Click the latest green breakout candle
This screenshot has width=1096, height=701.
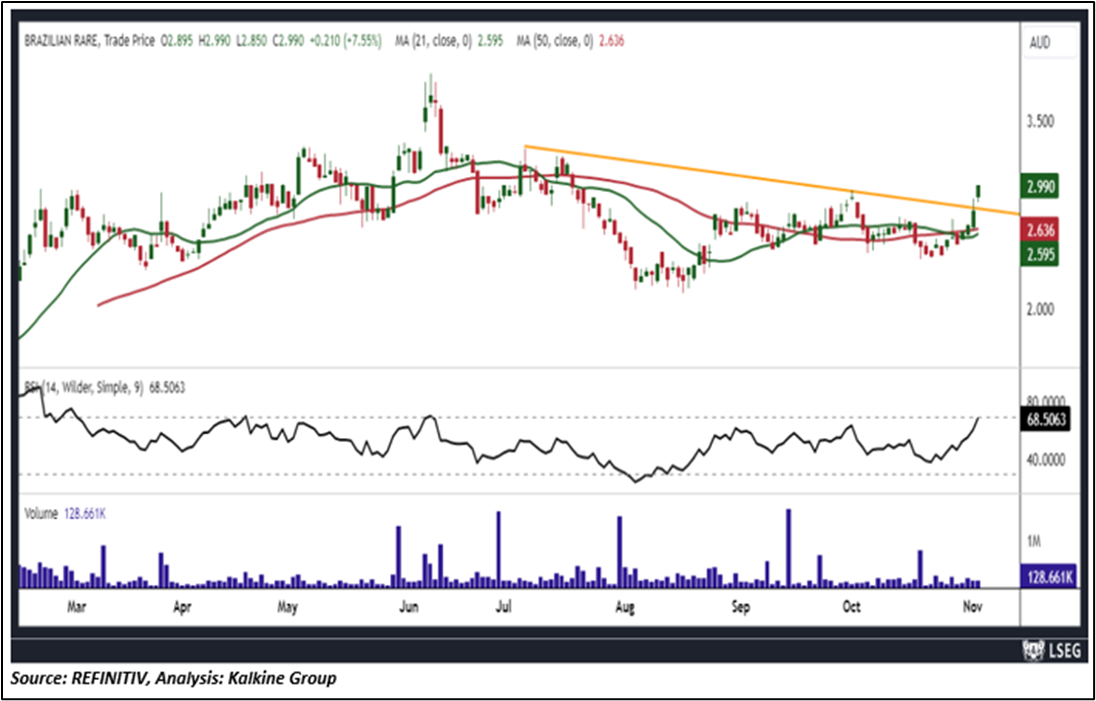click(979, 191)
